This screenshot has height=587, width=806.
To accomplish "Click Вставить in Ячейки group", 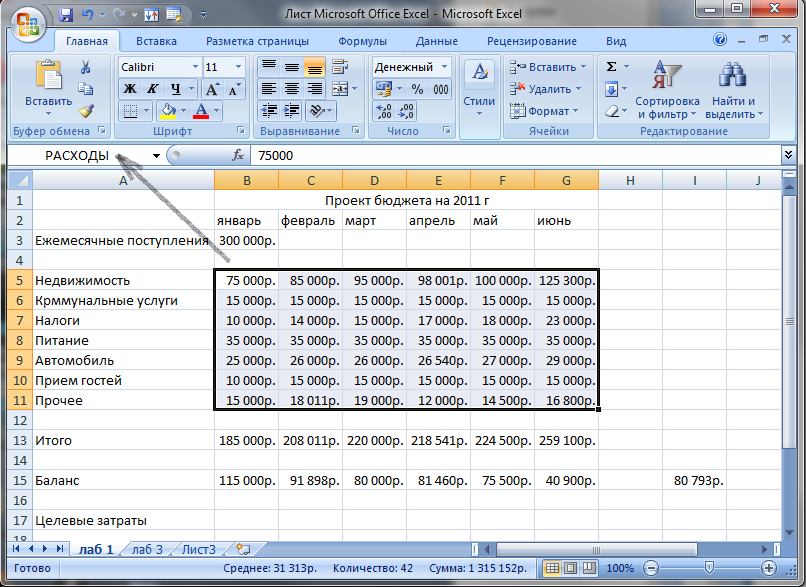I will (x=548, y=67).
